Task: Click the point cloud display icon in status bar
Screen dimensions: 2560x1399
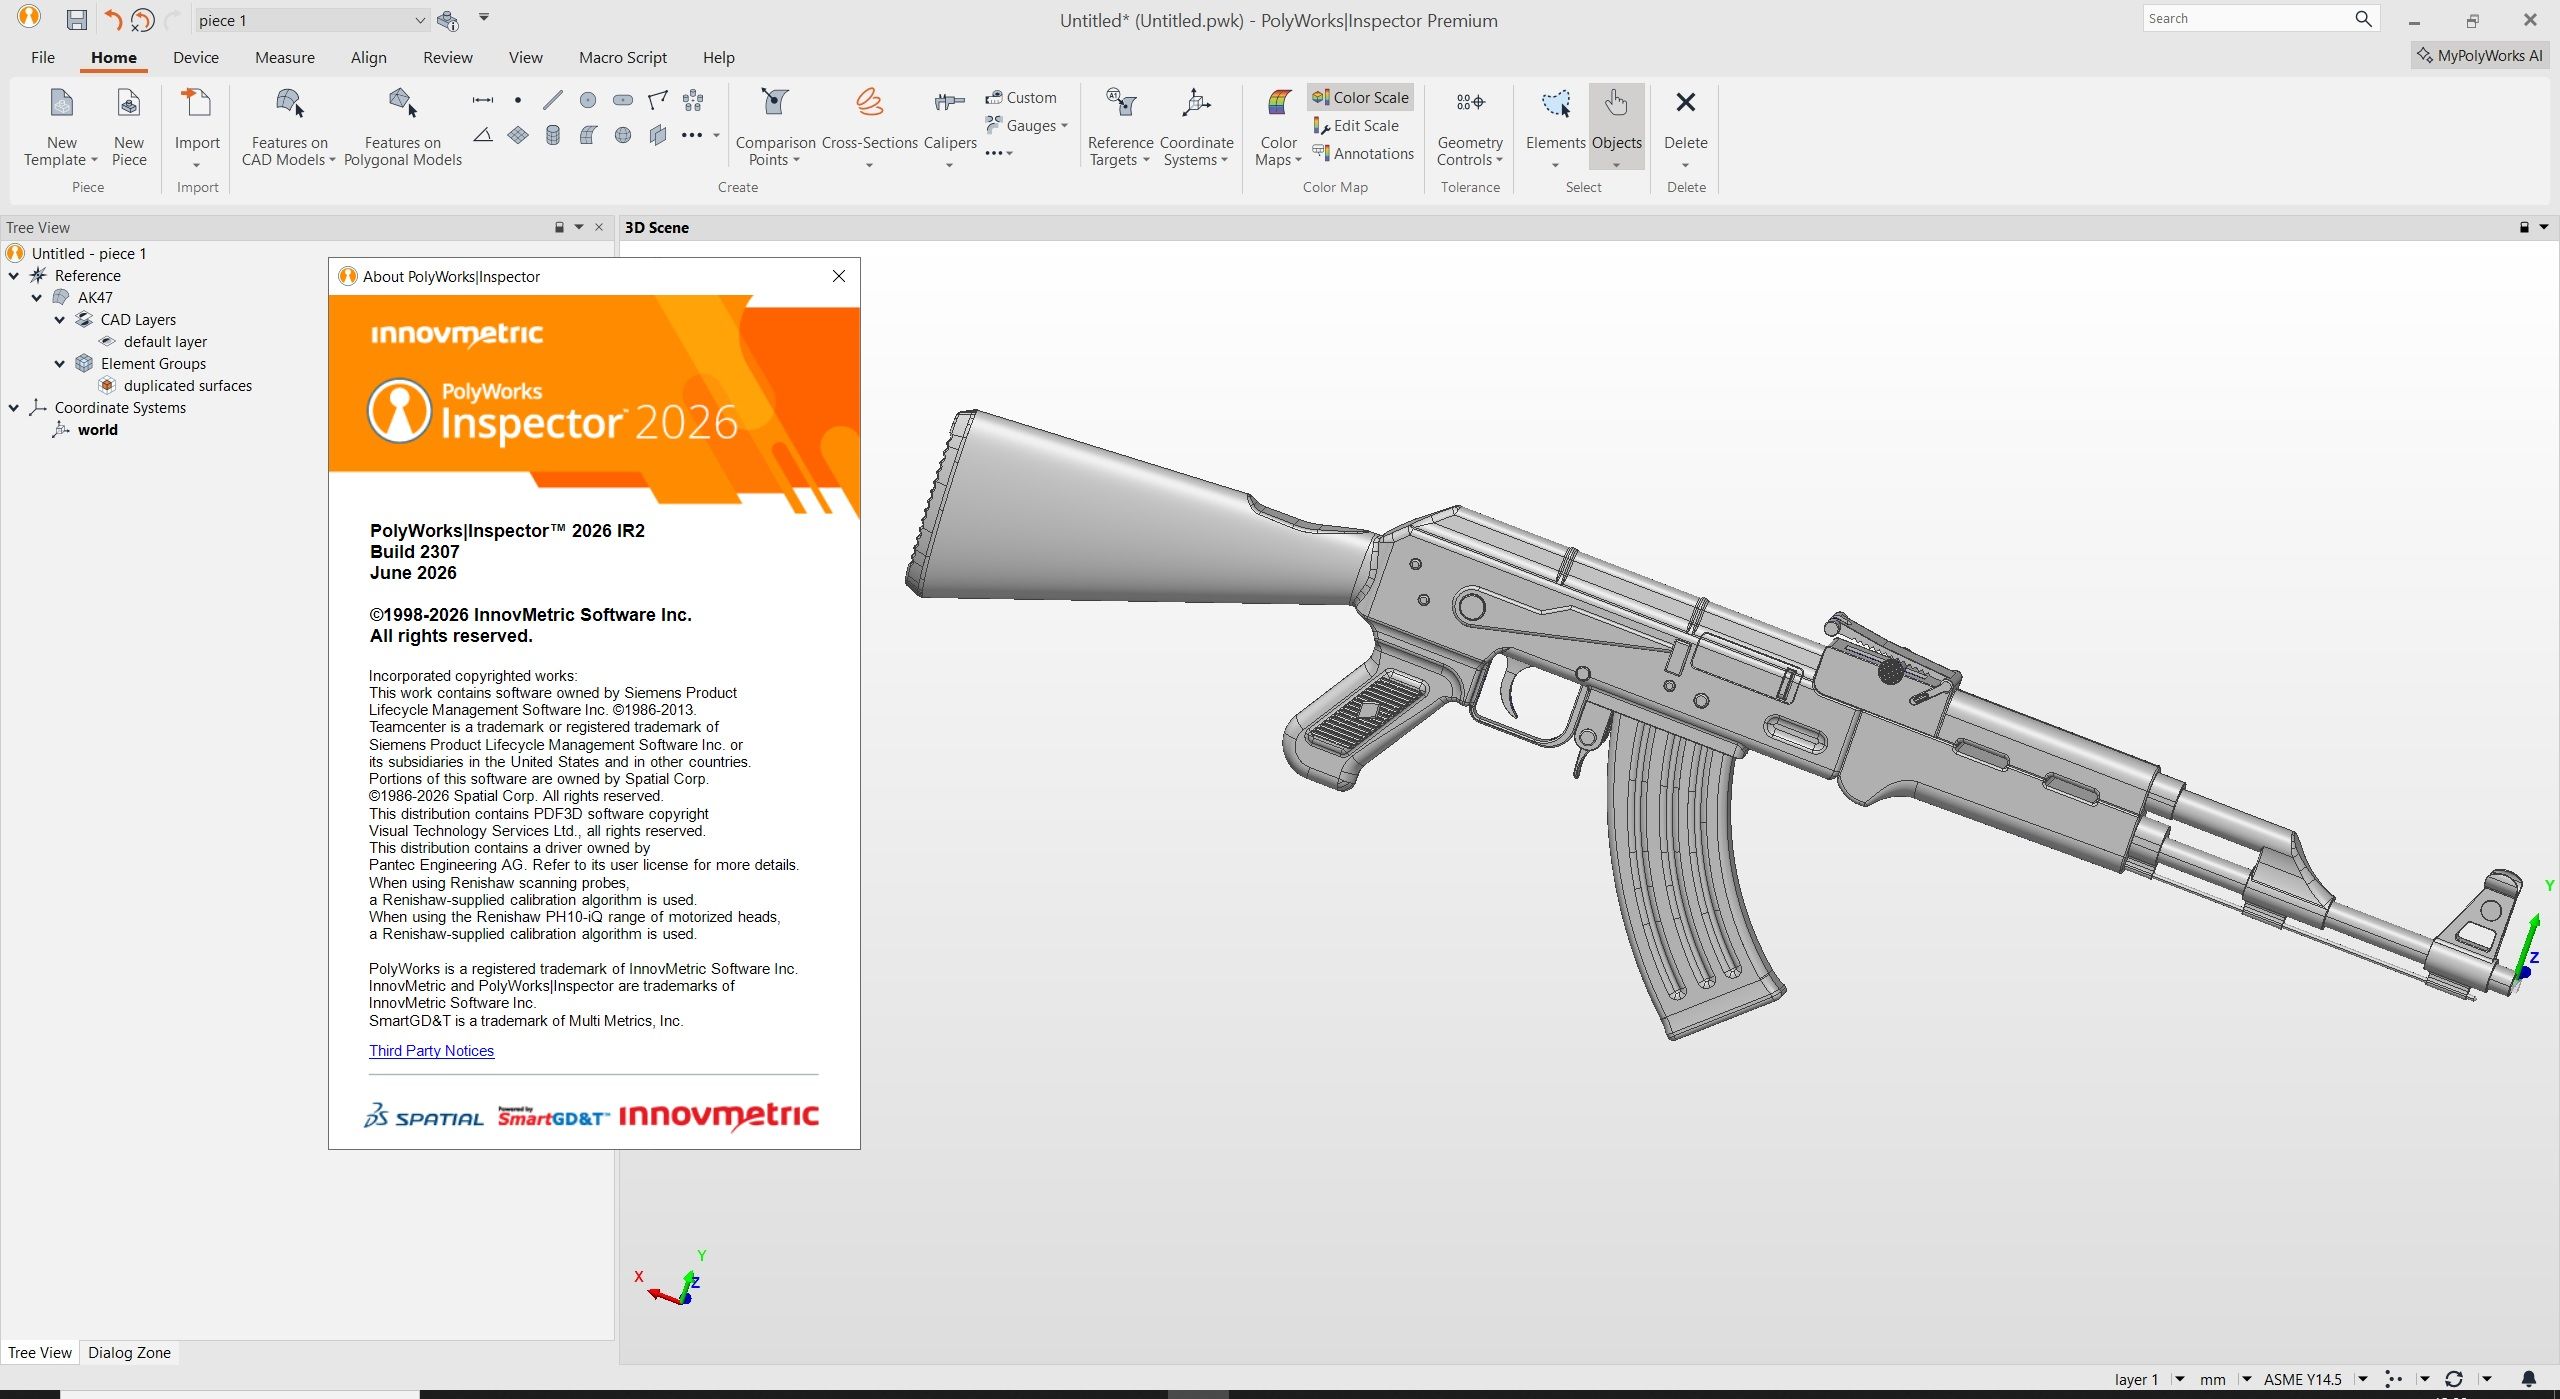Action: pyautogui.click(x=2393, y=1379)
